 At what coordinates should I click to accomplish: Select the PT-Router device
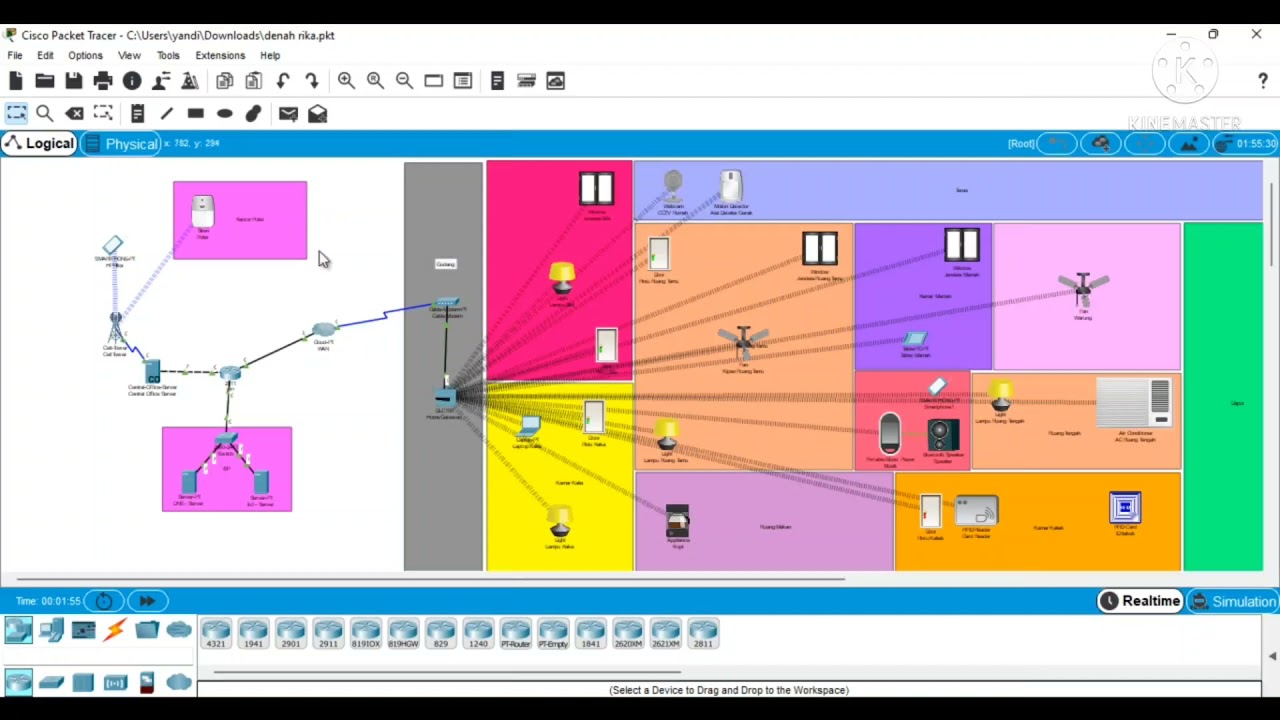[516, 634]
